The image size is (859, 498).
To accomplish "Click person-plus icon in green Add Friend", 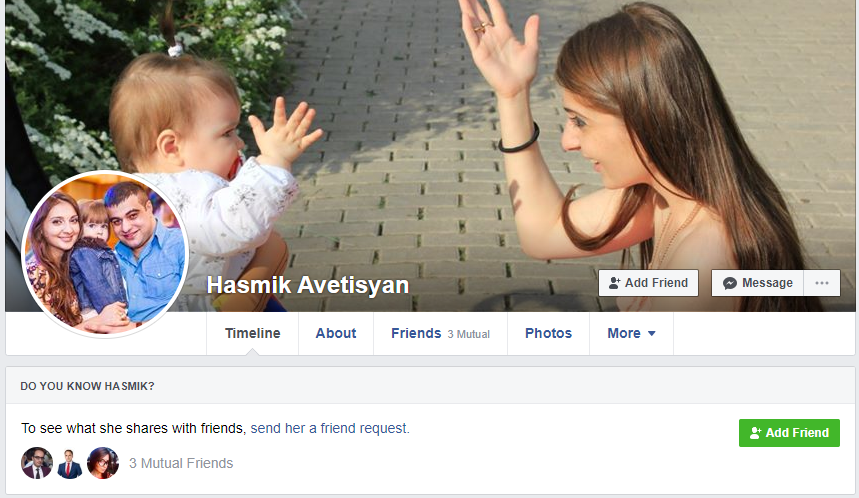I will (x=755, y=433).
